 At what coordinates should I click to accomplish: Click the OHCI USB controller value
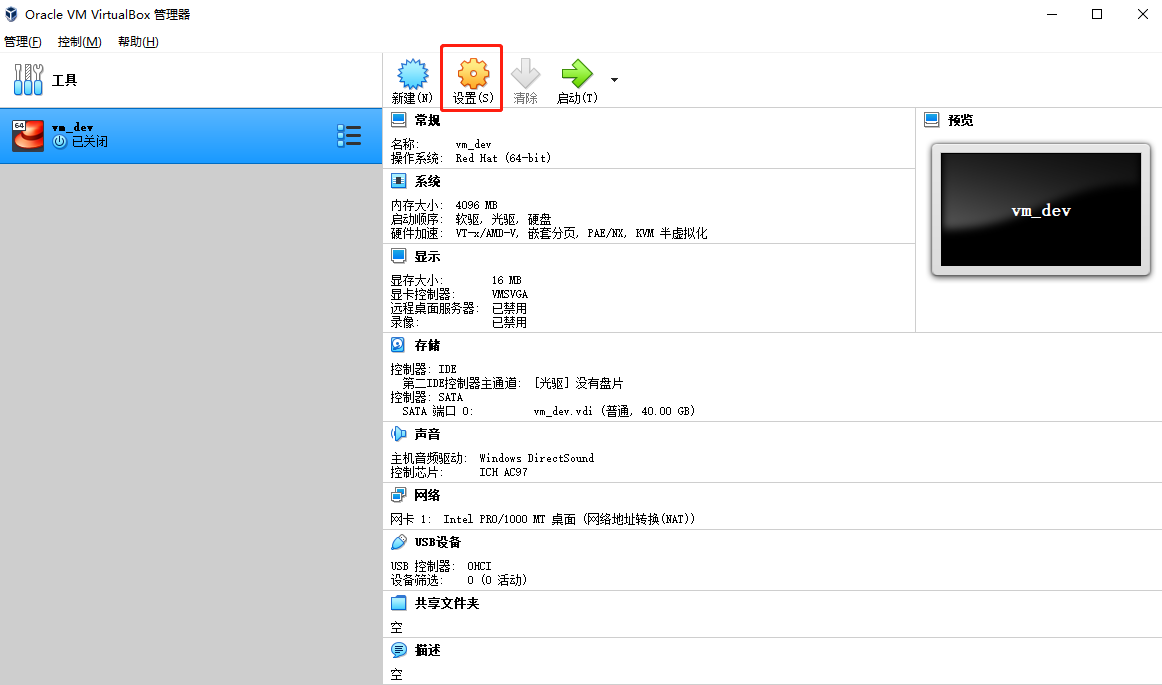click(x=479, y=566)
